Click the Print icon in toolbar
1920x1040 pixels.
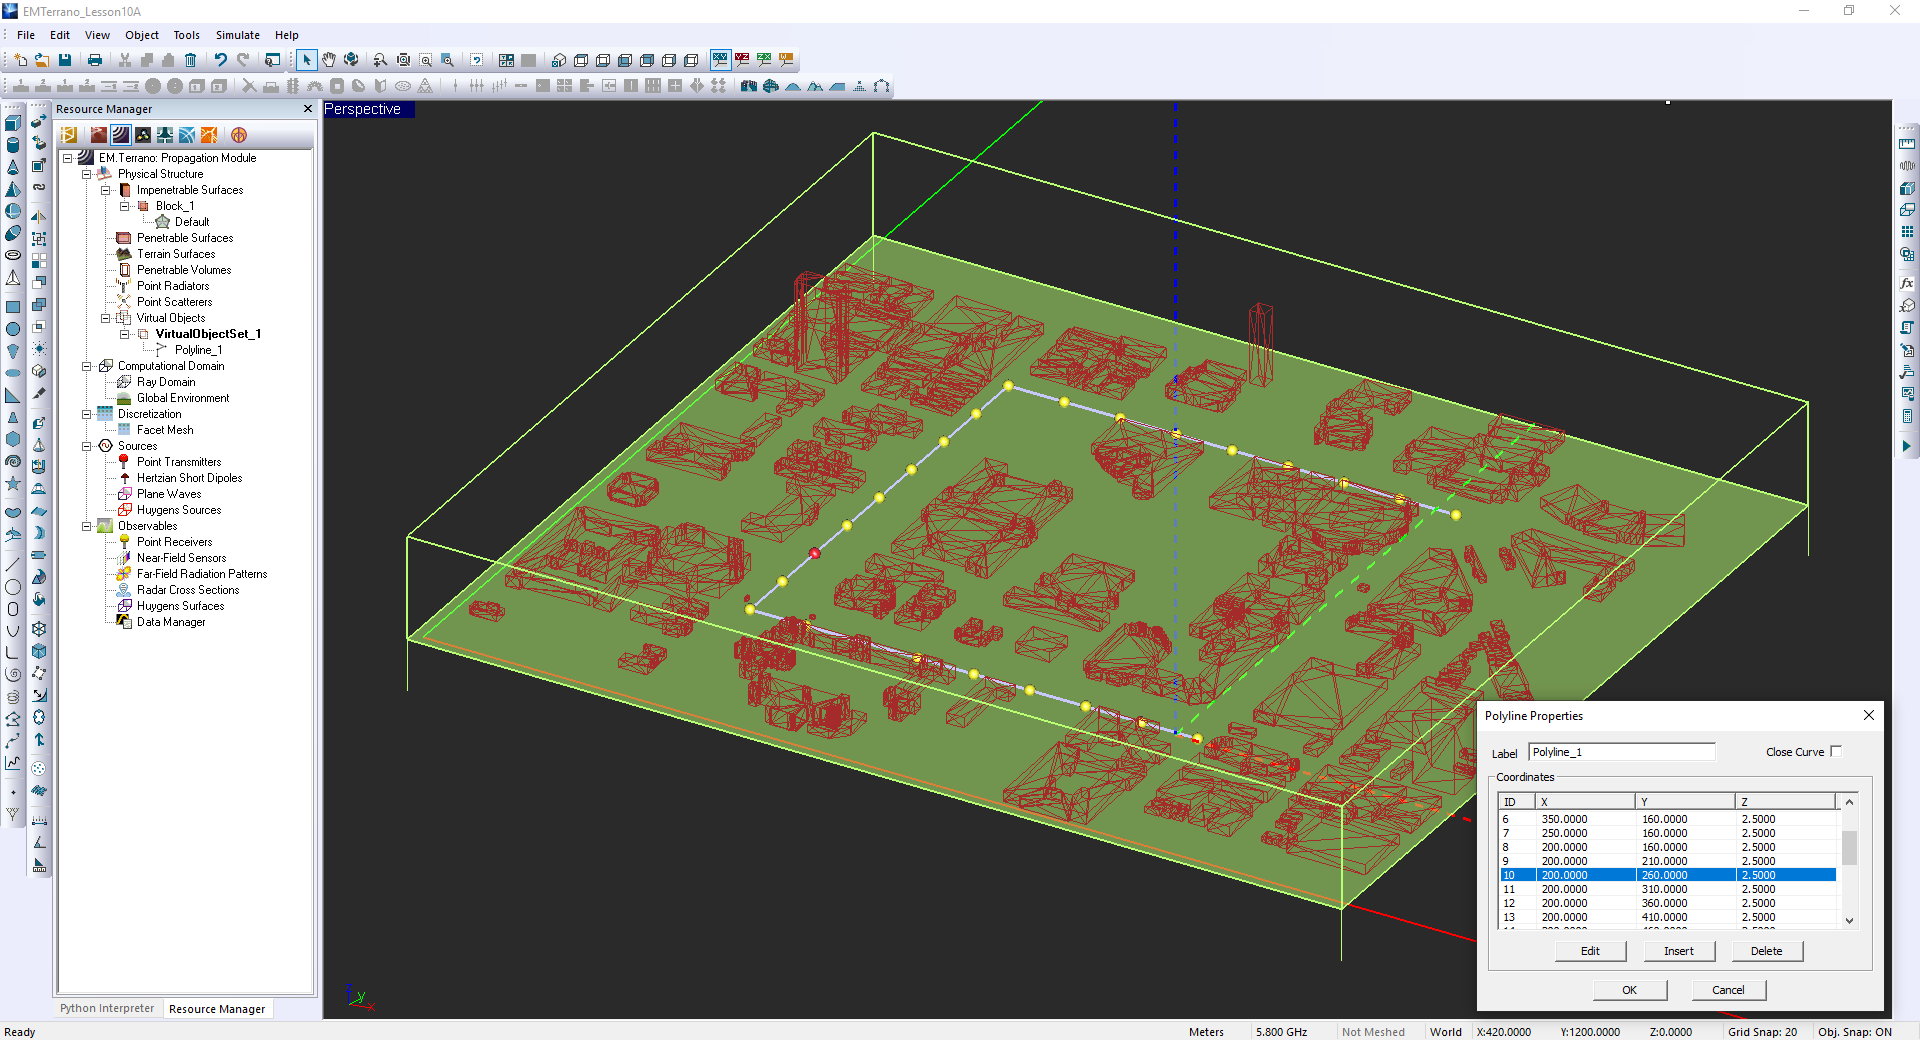tap(95, 60)
